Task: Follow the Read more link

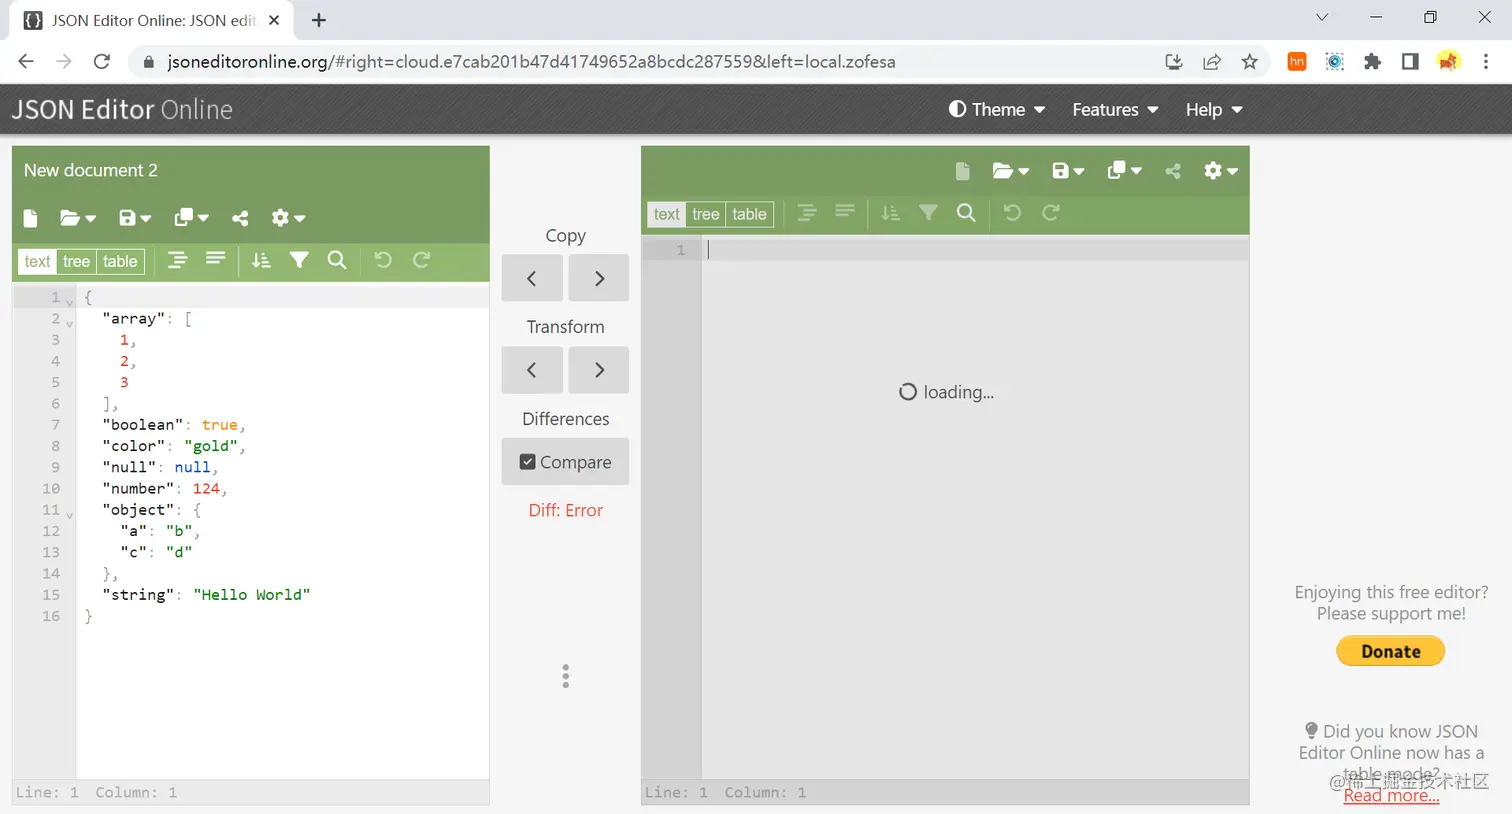Action: click(x=1391, y=796)
